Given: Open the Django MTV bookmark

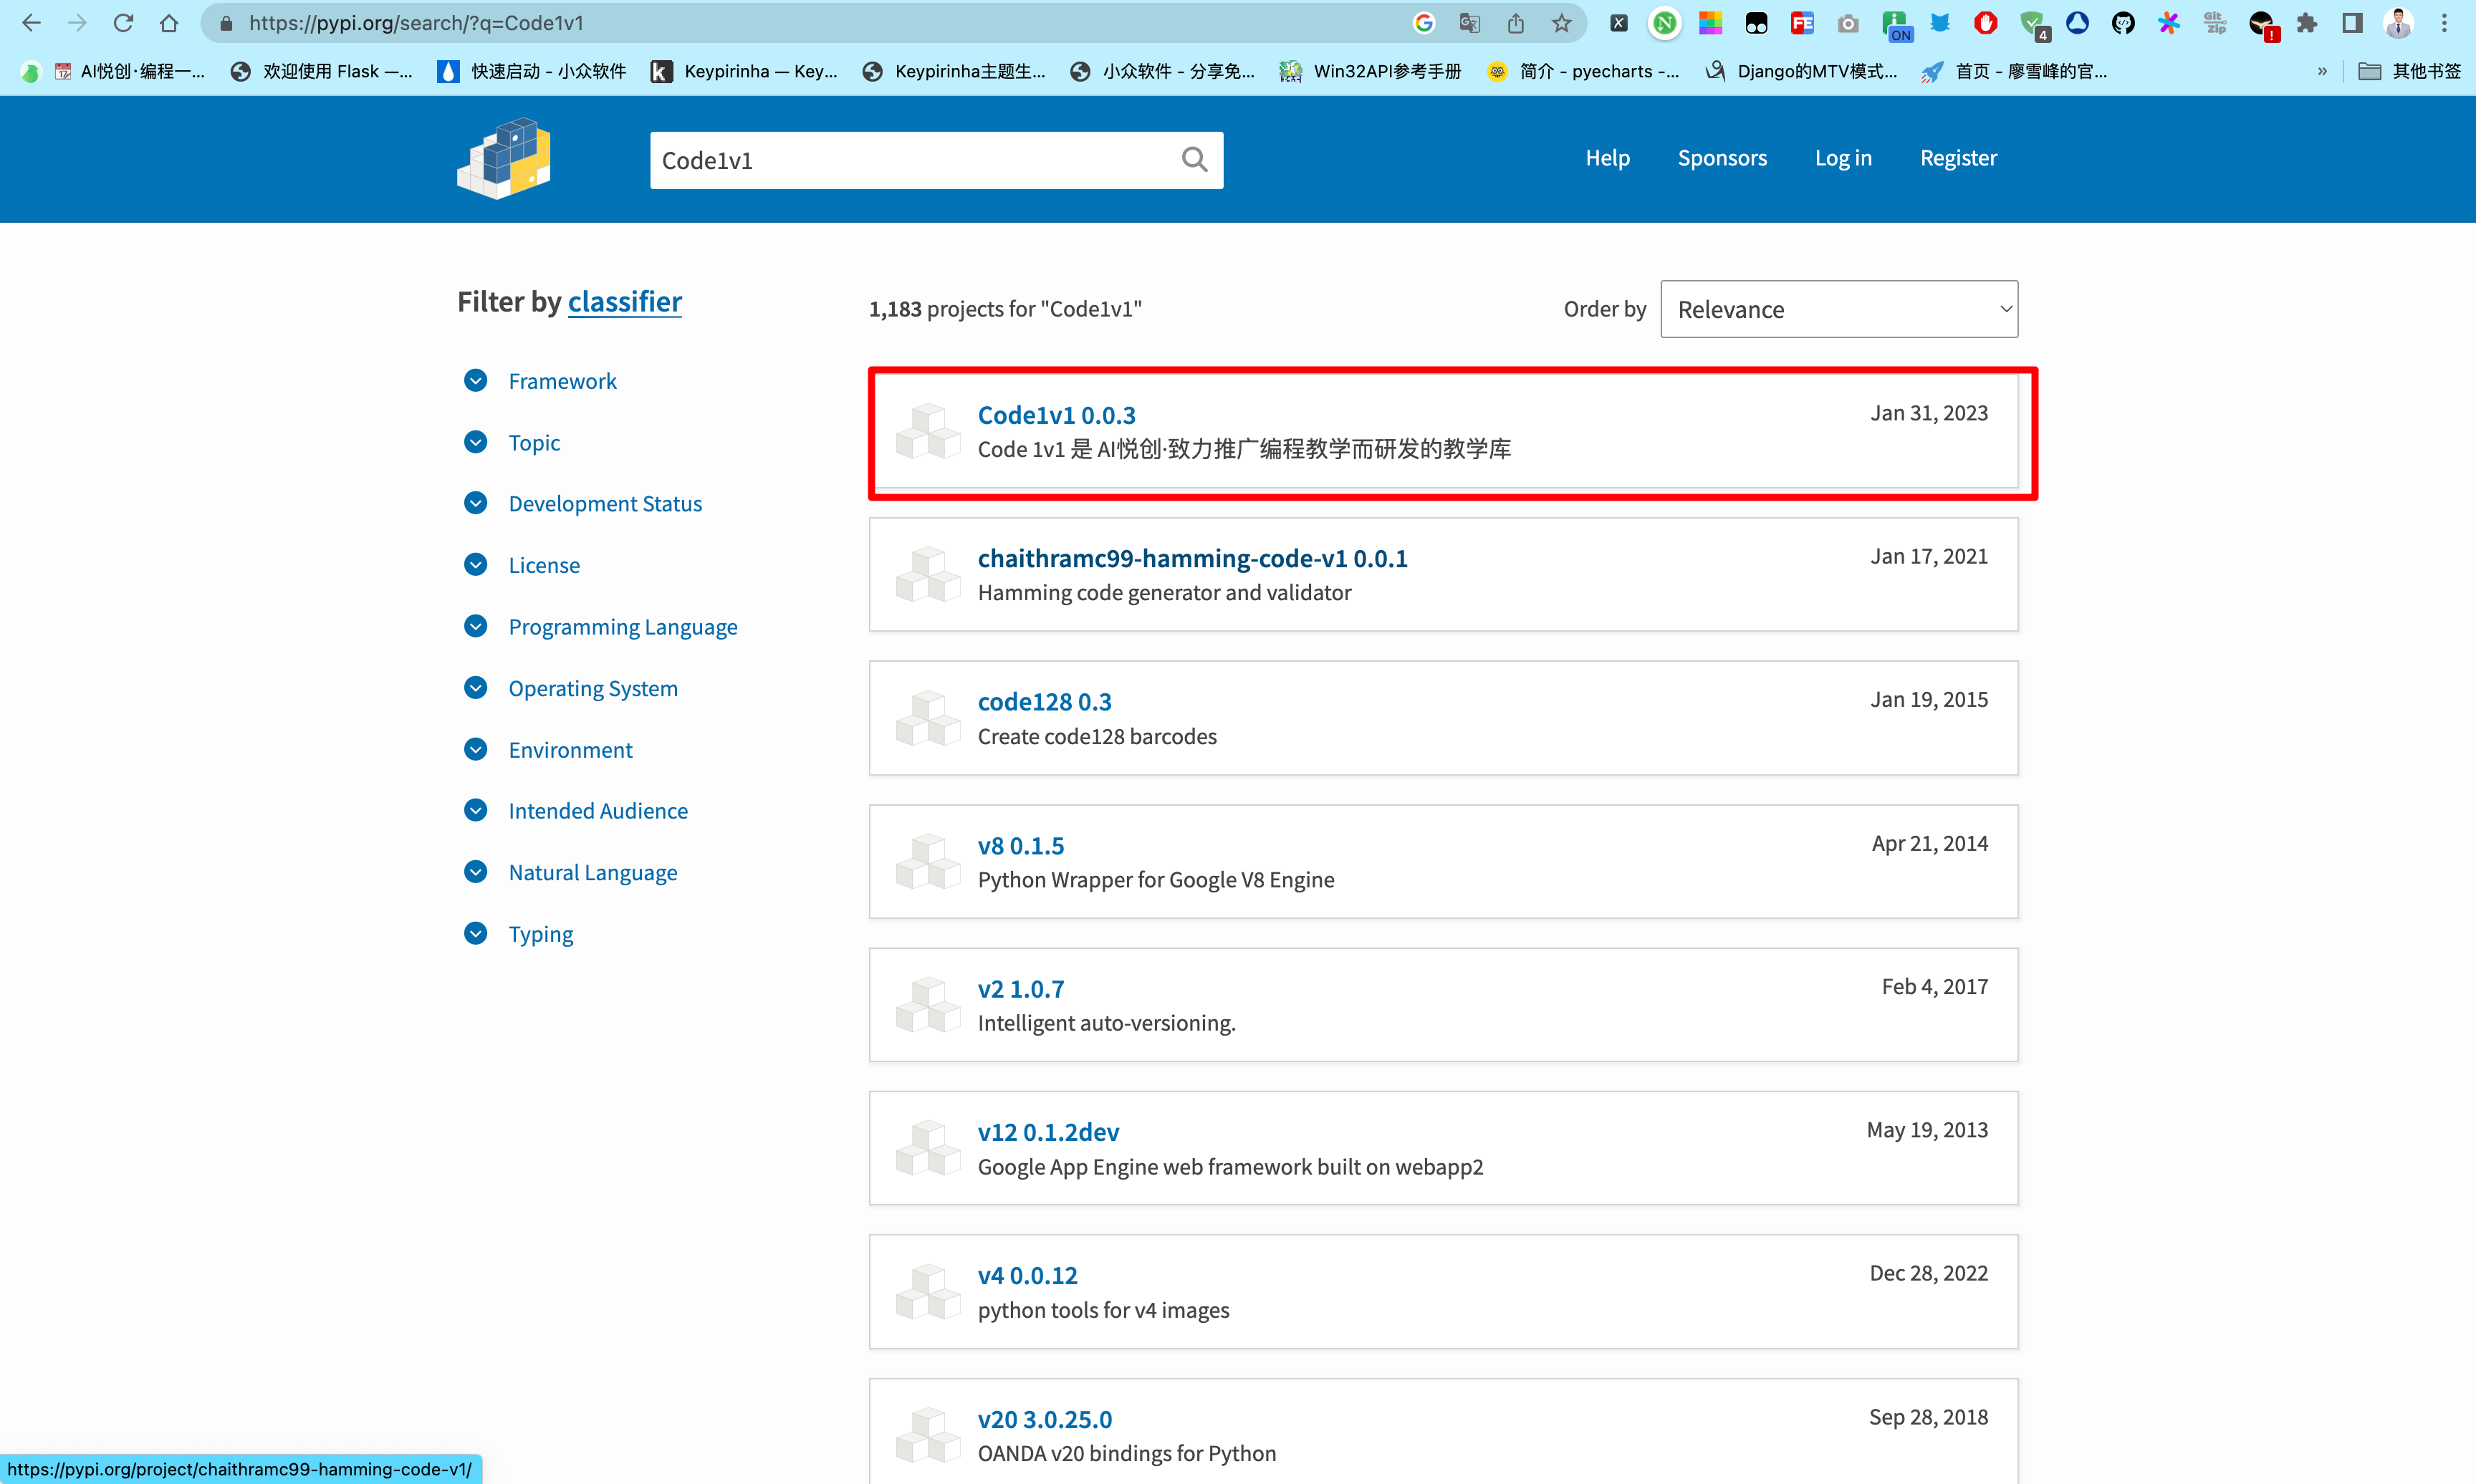Looking at the screenshot, I should pyautogui.click(x=1801, y=71).
